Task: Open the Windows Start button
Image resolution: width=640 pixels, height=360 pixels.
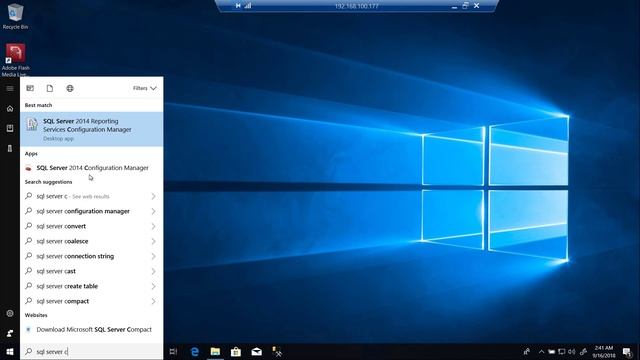Action: [10, 351]
